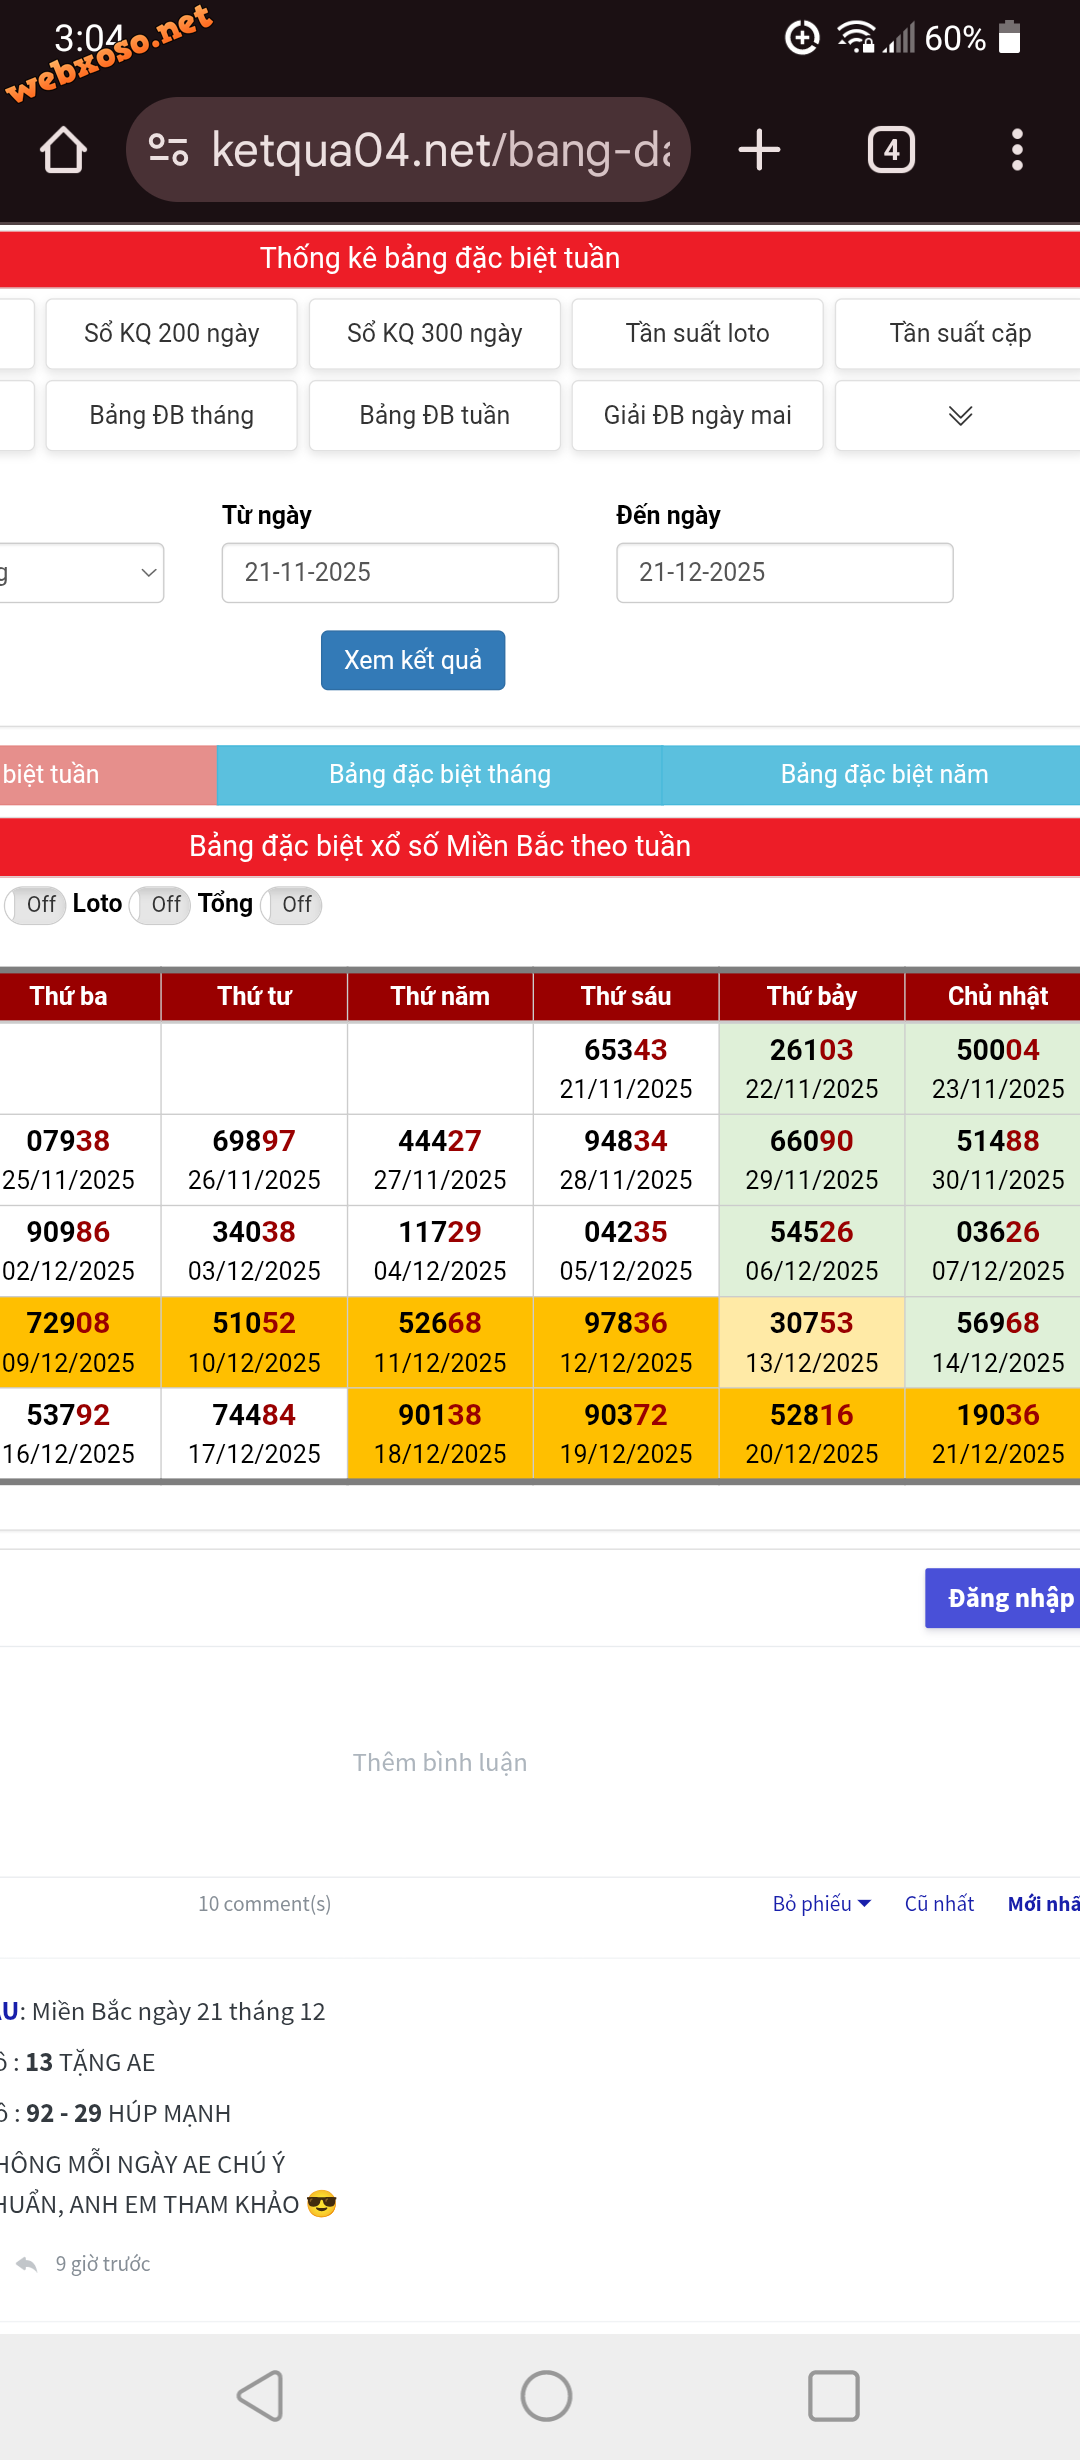Open the select box left of Từ ngày
Viewport: 1080px width, 2460px height.
[80, 573]
